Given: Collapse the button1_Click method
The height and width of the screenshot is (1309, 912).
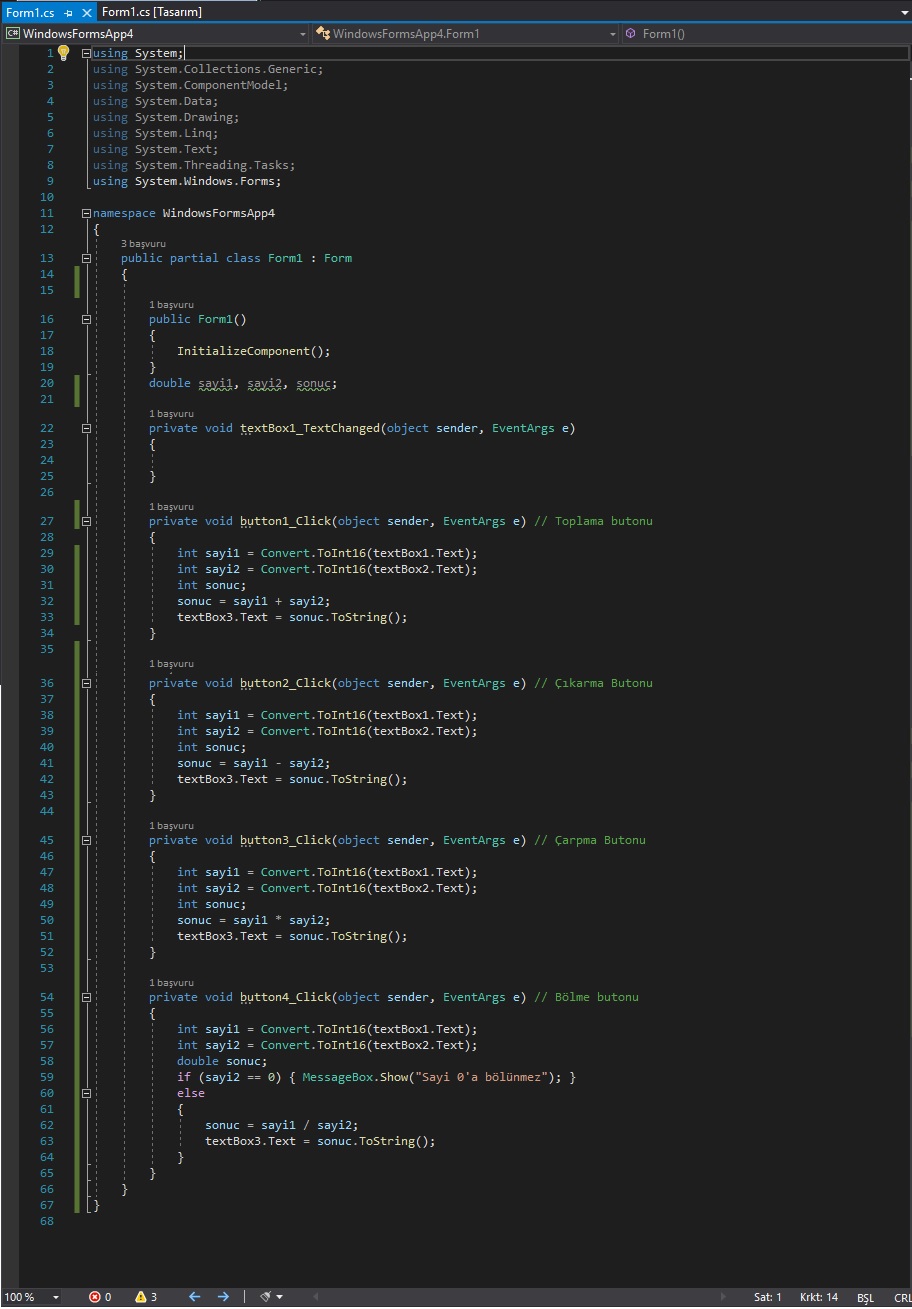Looking at the screenshot, I should coord(86,521).
